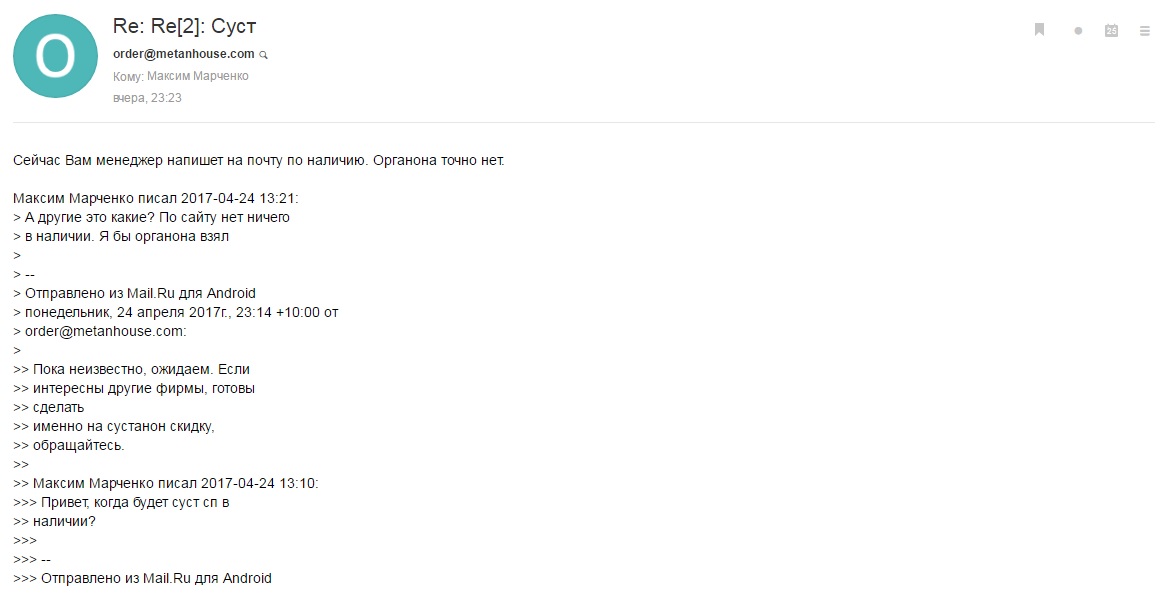Click the quoted line "Привет, когда будет суст"
This screenshot has width=1169, height=614.
[135, 502]
